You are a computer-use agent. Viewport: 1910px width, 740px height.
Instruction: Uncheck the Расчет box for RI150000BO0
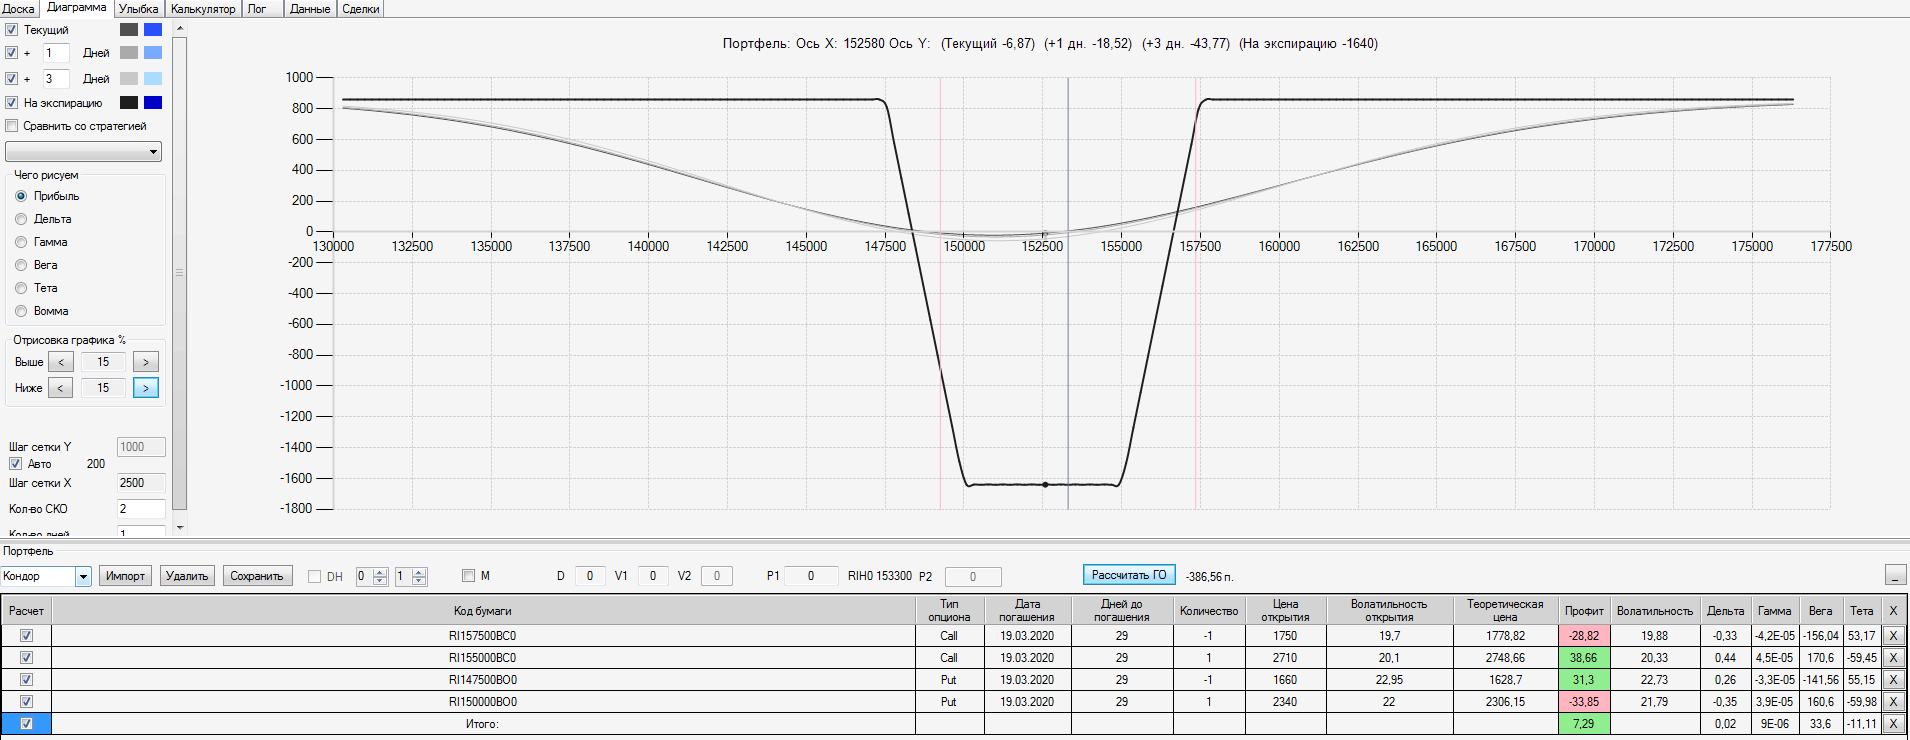[27, 702]
